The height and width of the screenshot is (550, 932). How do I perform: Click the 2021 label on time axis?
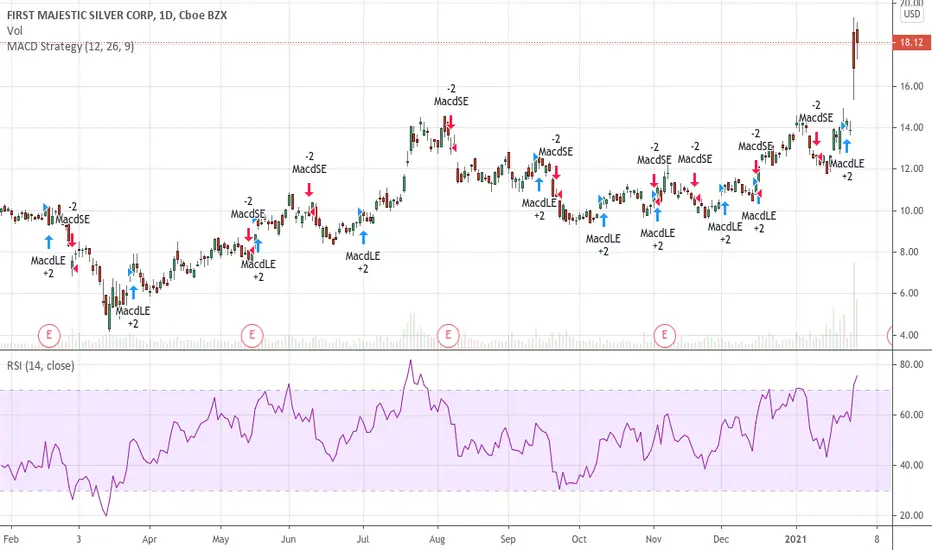point(796,539)
